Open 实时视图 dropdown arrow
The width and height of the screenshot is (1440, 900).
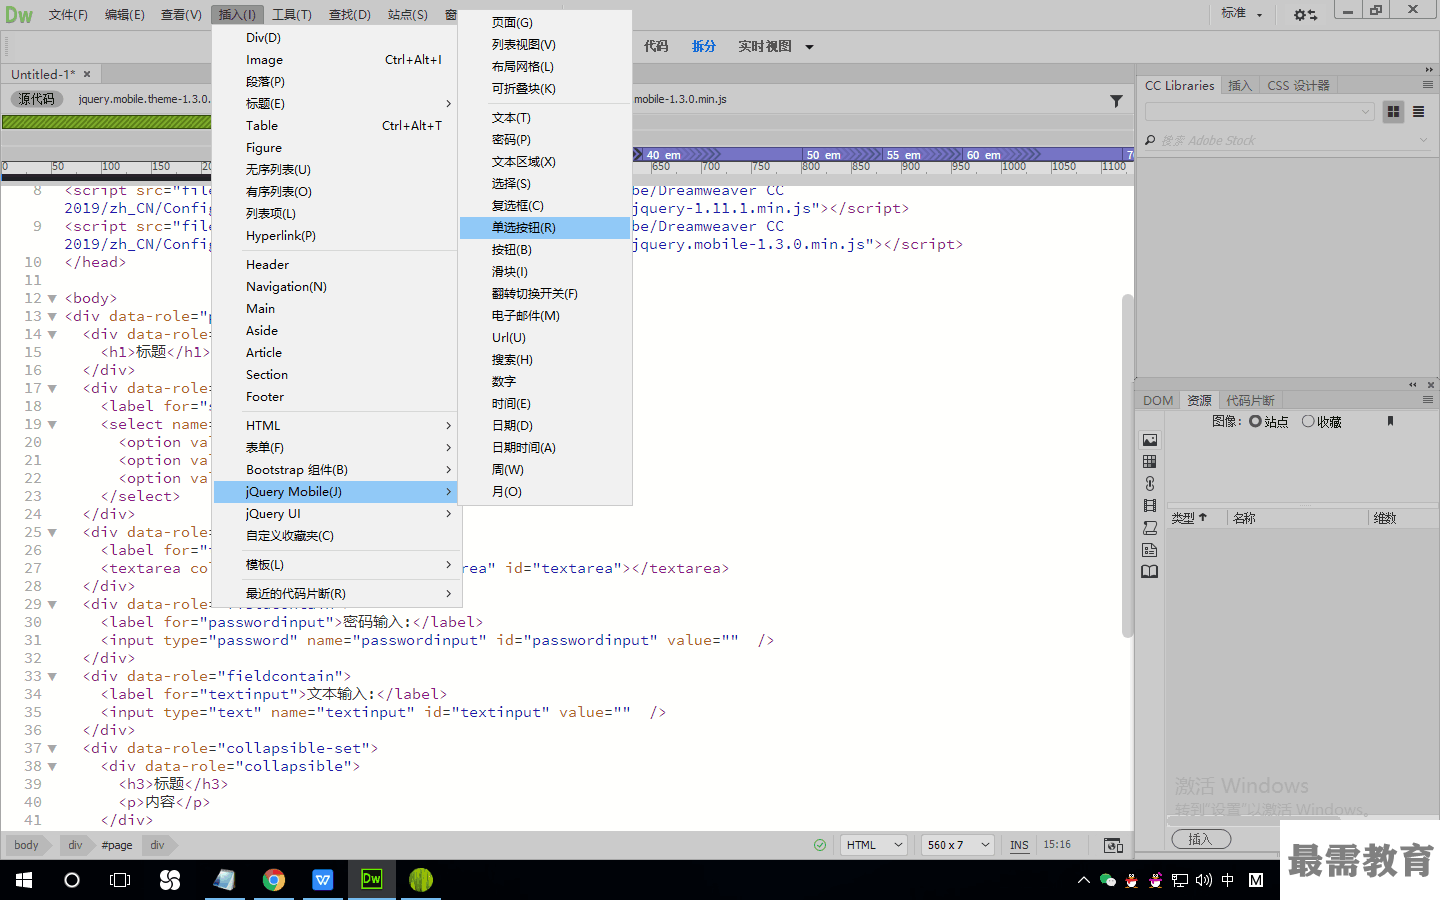pos(809,47)
